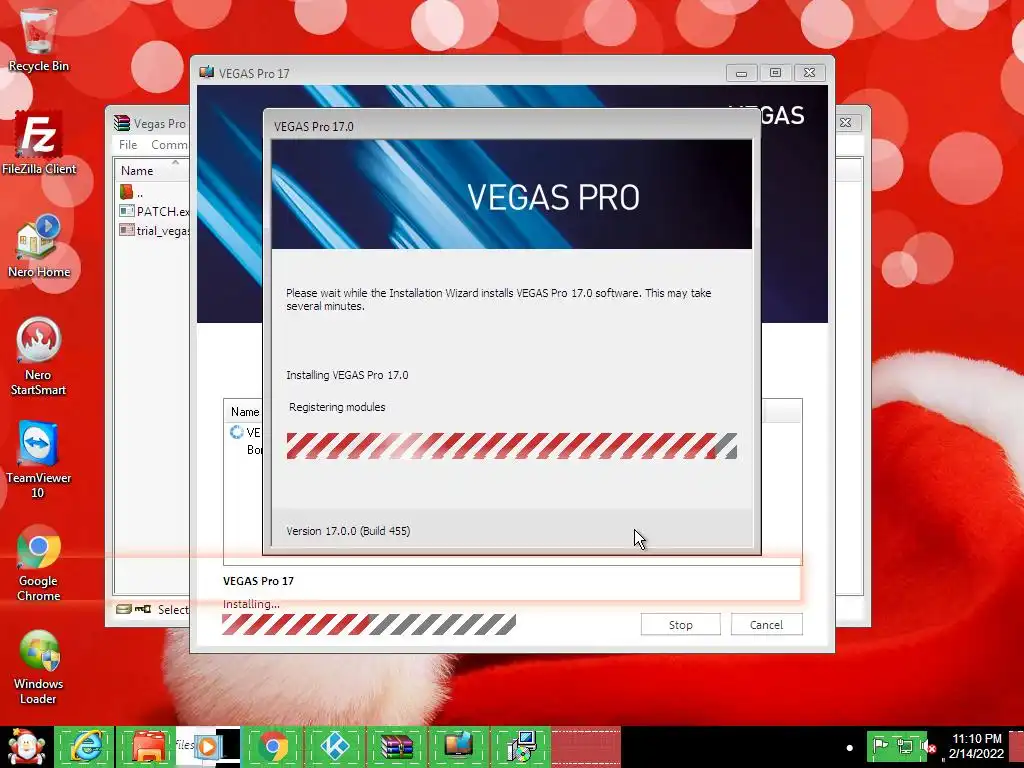Click registering modules progress bar
1024x768 pixels.
pyautogui.click(x=511, y=445)
